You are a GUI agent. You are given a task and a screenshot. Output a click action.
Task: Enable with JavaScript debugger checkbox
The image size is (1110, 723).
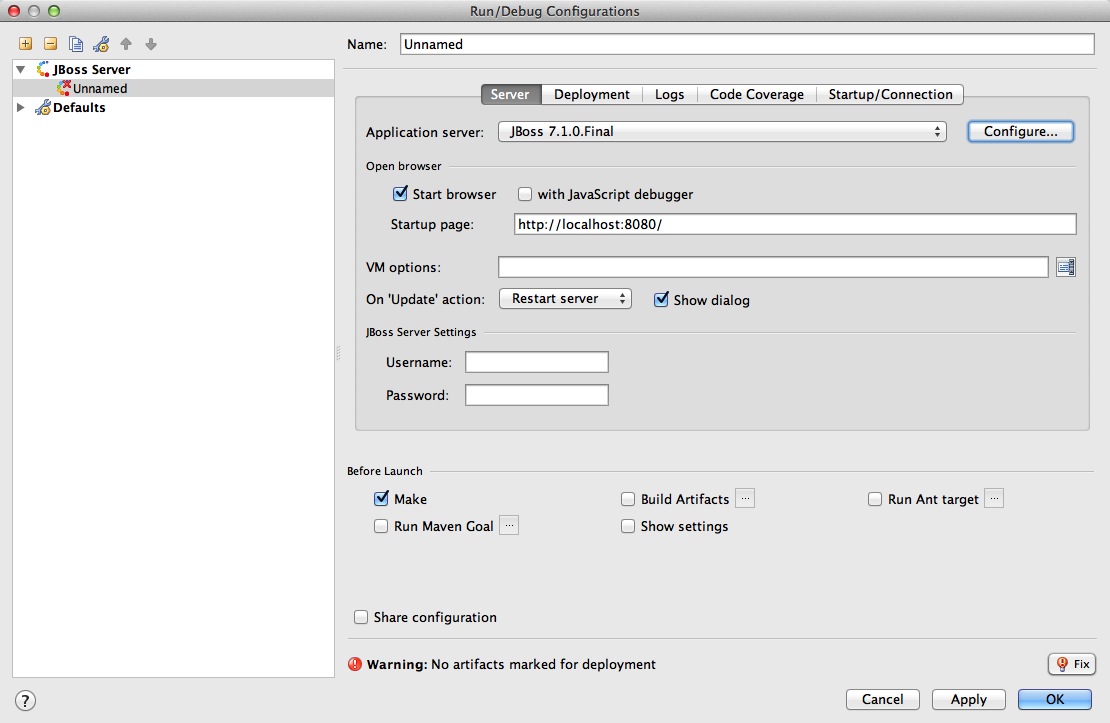pyautogui.click(x=525, y=194)
